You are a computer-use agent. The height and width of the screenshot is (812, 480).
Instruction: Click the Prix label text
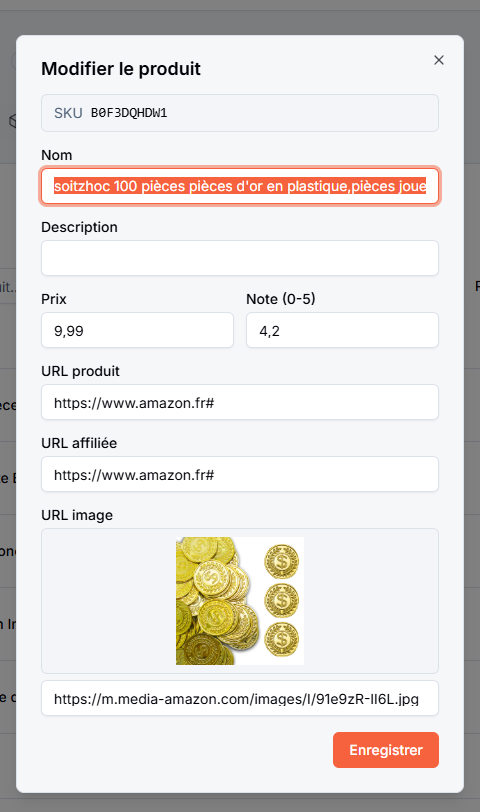[54, 299]
